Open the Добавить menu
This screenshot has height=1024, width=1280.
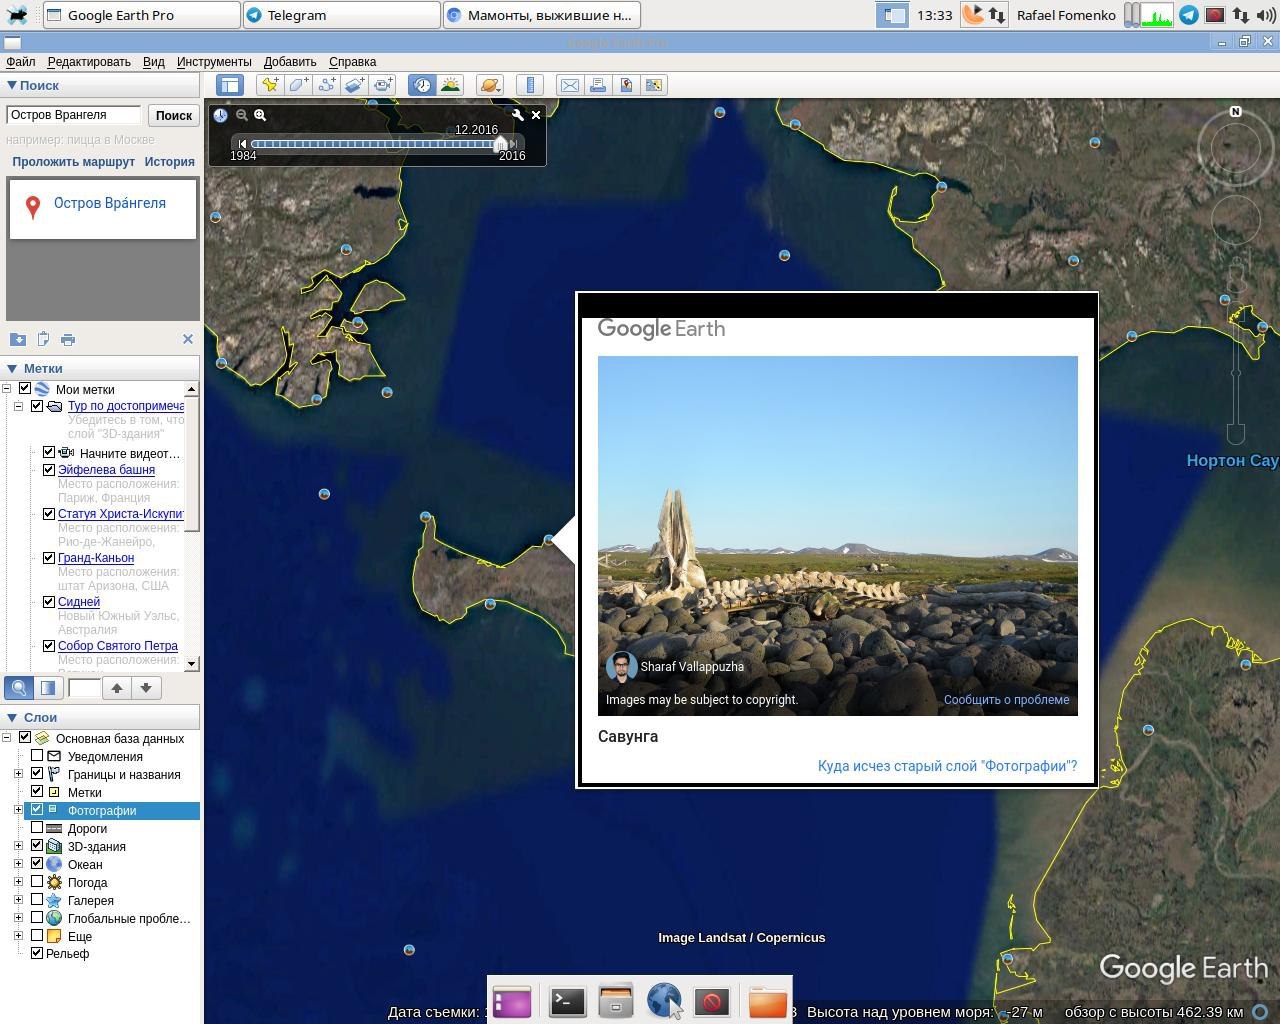(290, 62)
